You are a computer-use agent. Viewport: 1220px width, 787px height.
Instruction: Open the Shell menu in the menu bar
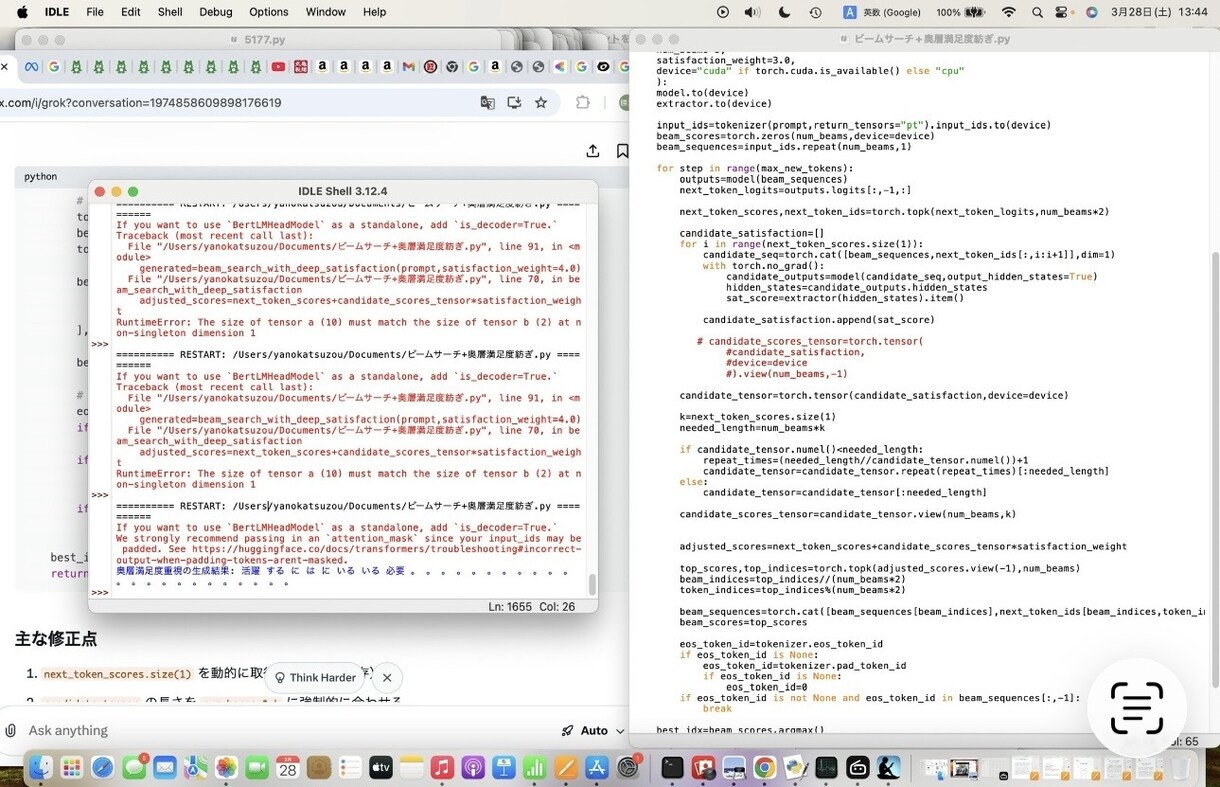click(x=169, y=12)
